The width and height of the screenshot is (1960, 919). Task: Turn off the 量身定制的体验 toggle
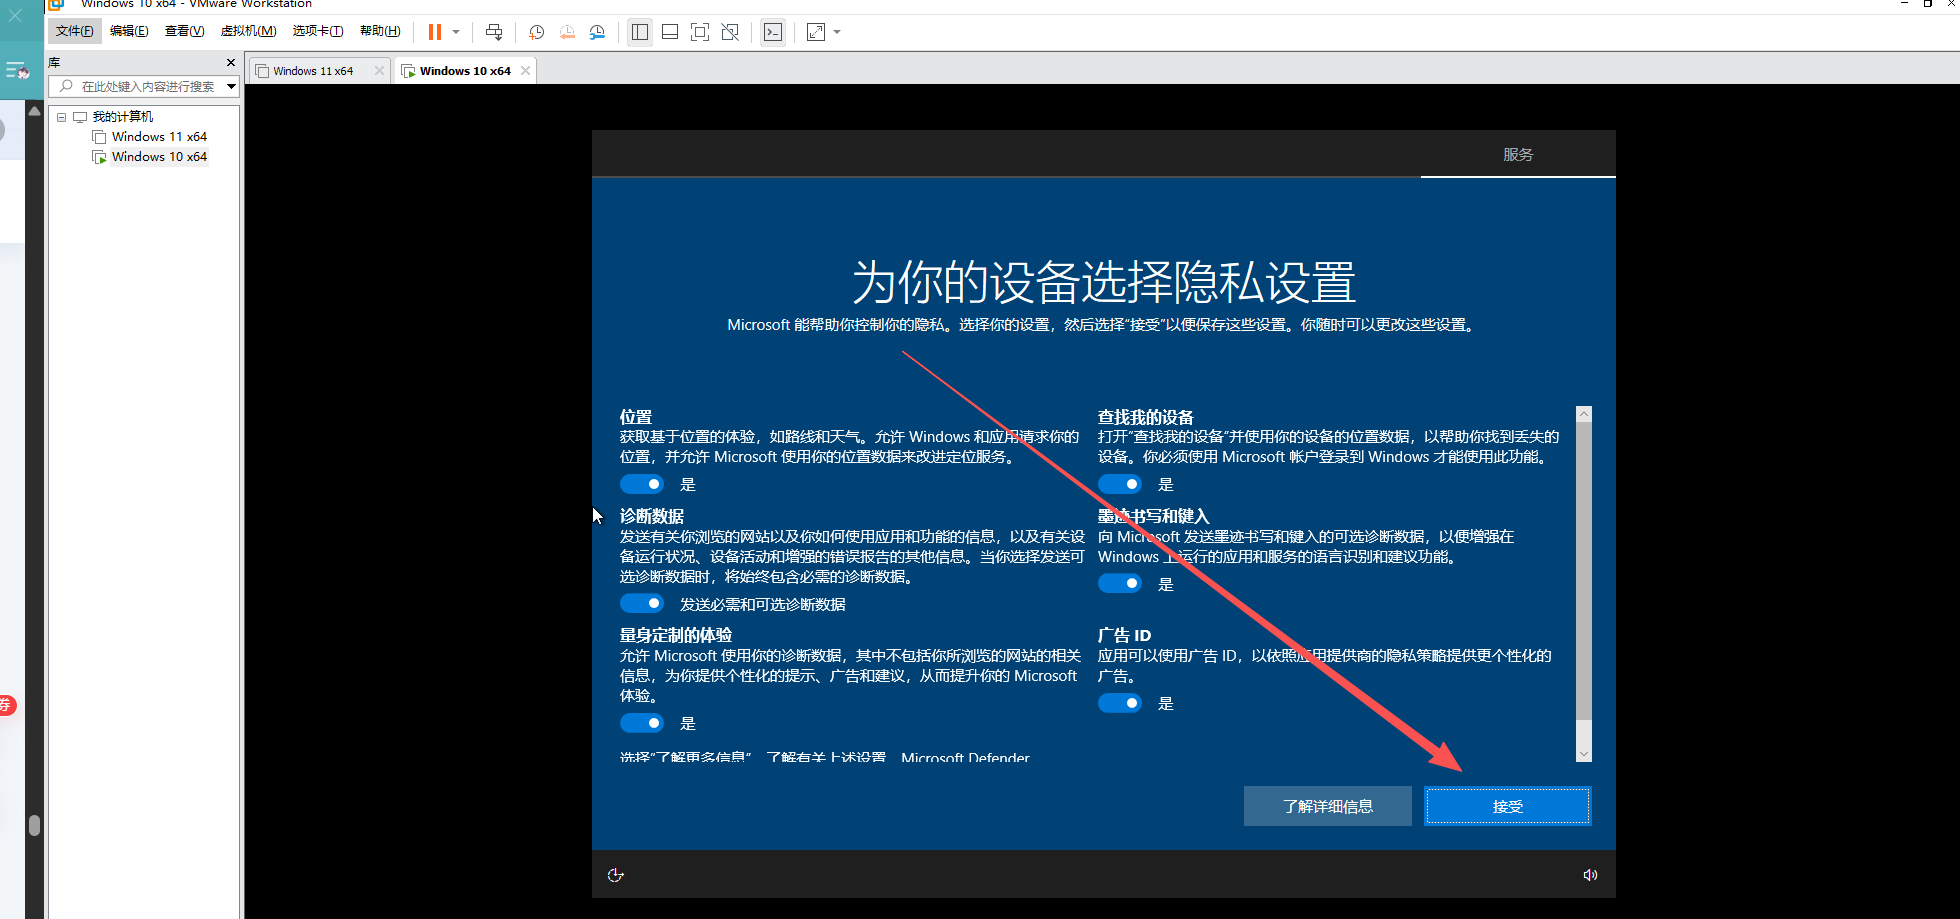[642, 723]
